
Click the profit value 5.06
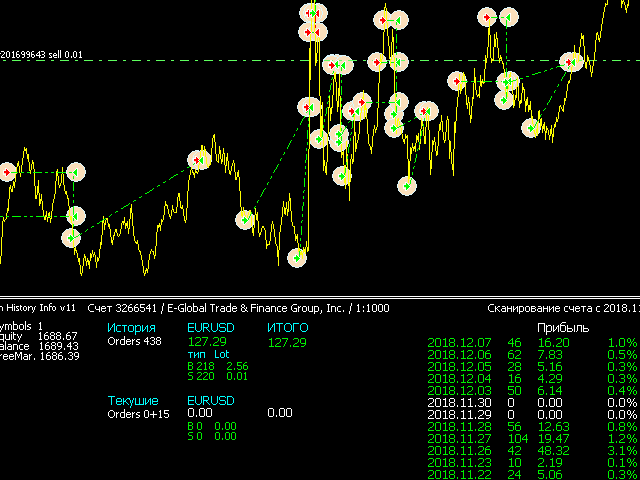pos(550,474)
